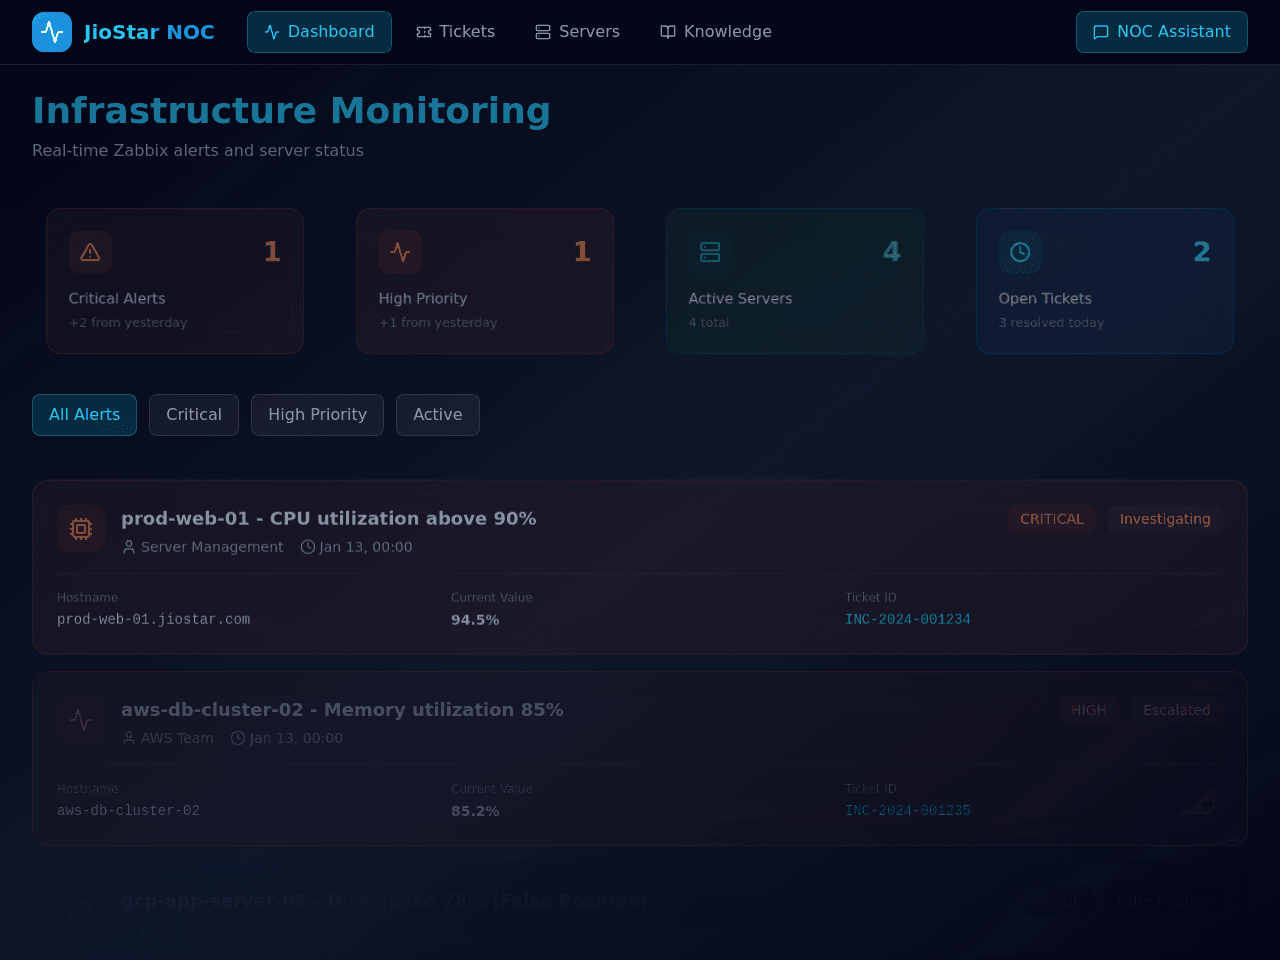
Task: Click the person icon beside Server Management
Action: point(129,547)
